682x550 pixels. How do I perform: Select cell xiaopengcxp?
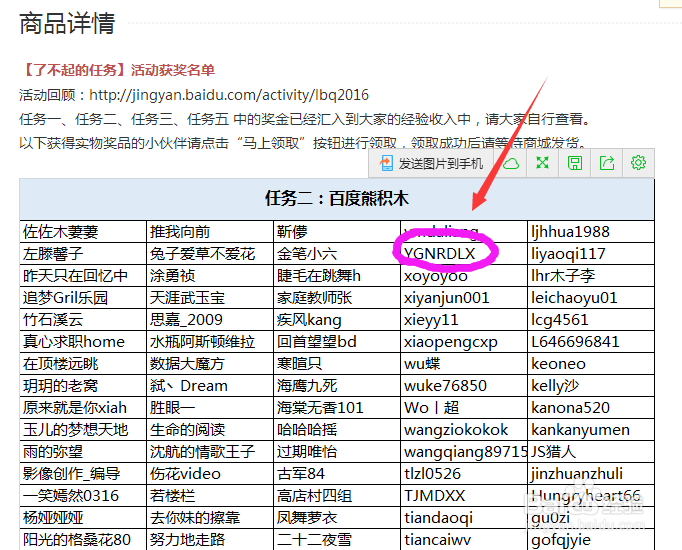pyautogui.click(x=464, y=342)
